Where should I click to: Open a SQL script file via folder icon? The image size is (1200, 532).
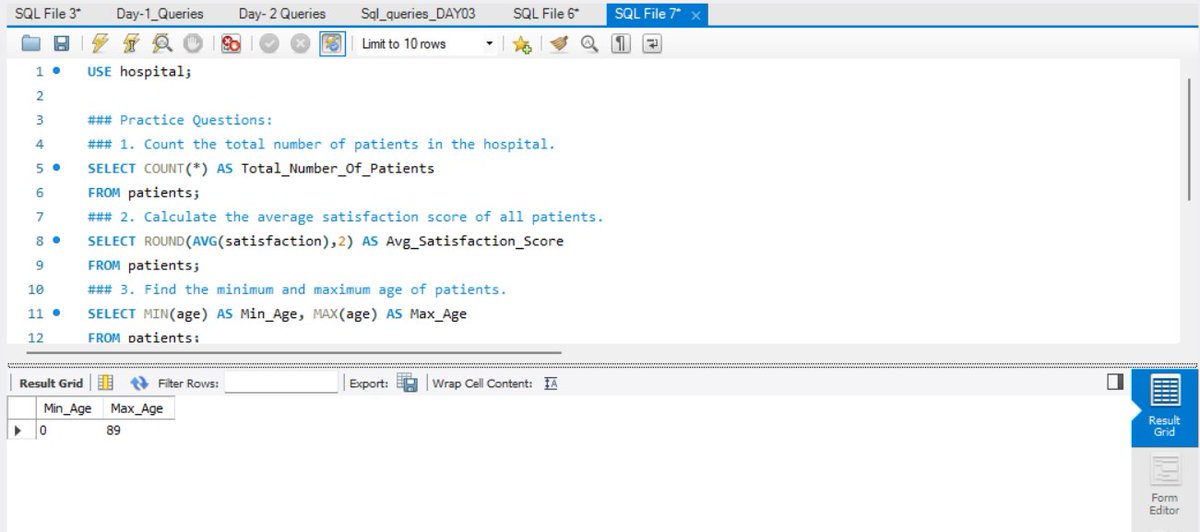click(x=32, y=44)
